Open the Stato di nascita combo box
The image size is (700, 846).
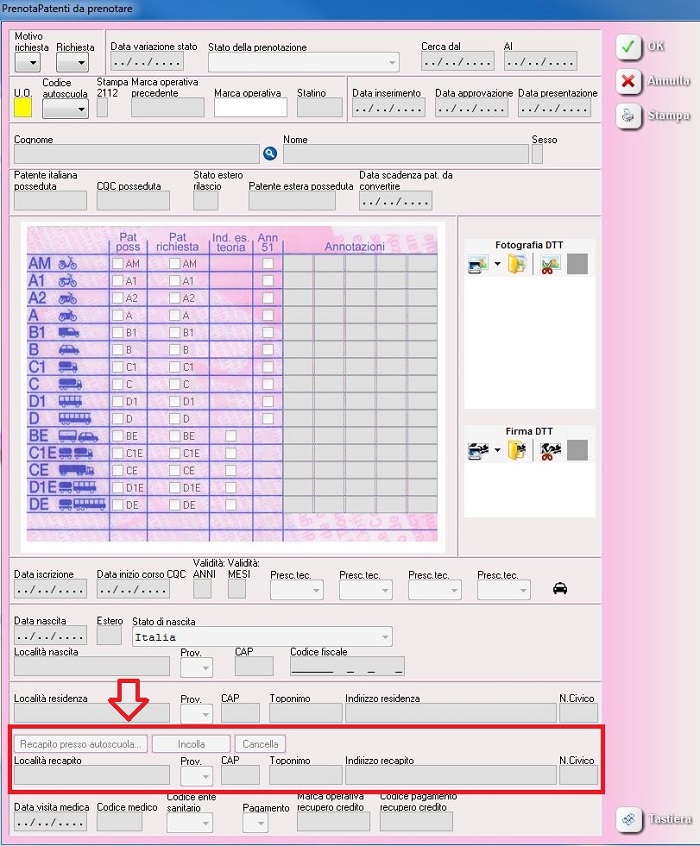point(384,637)
